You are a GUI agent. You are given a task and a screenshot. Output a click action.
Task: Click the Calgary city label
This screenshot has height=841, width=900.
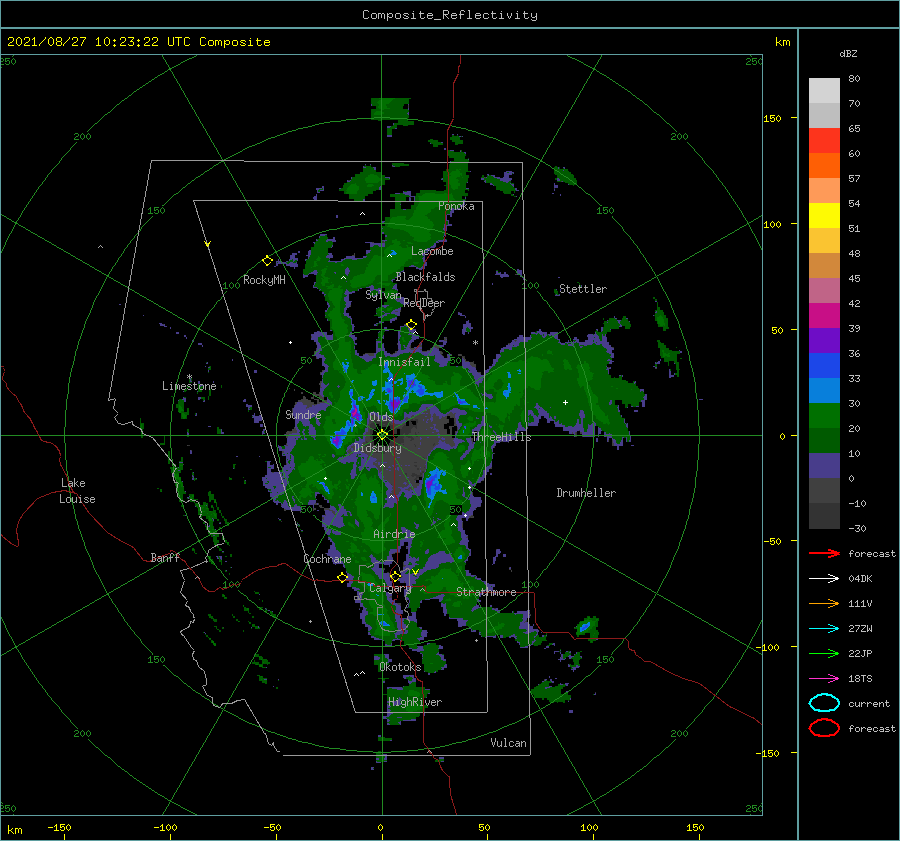pos(390,588)
